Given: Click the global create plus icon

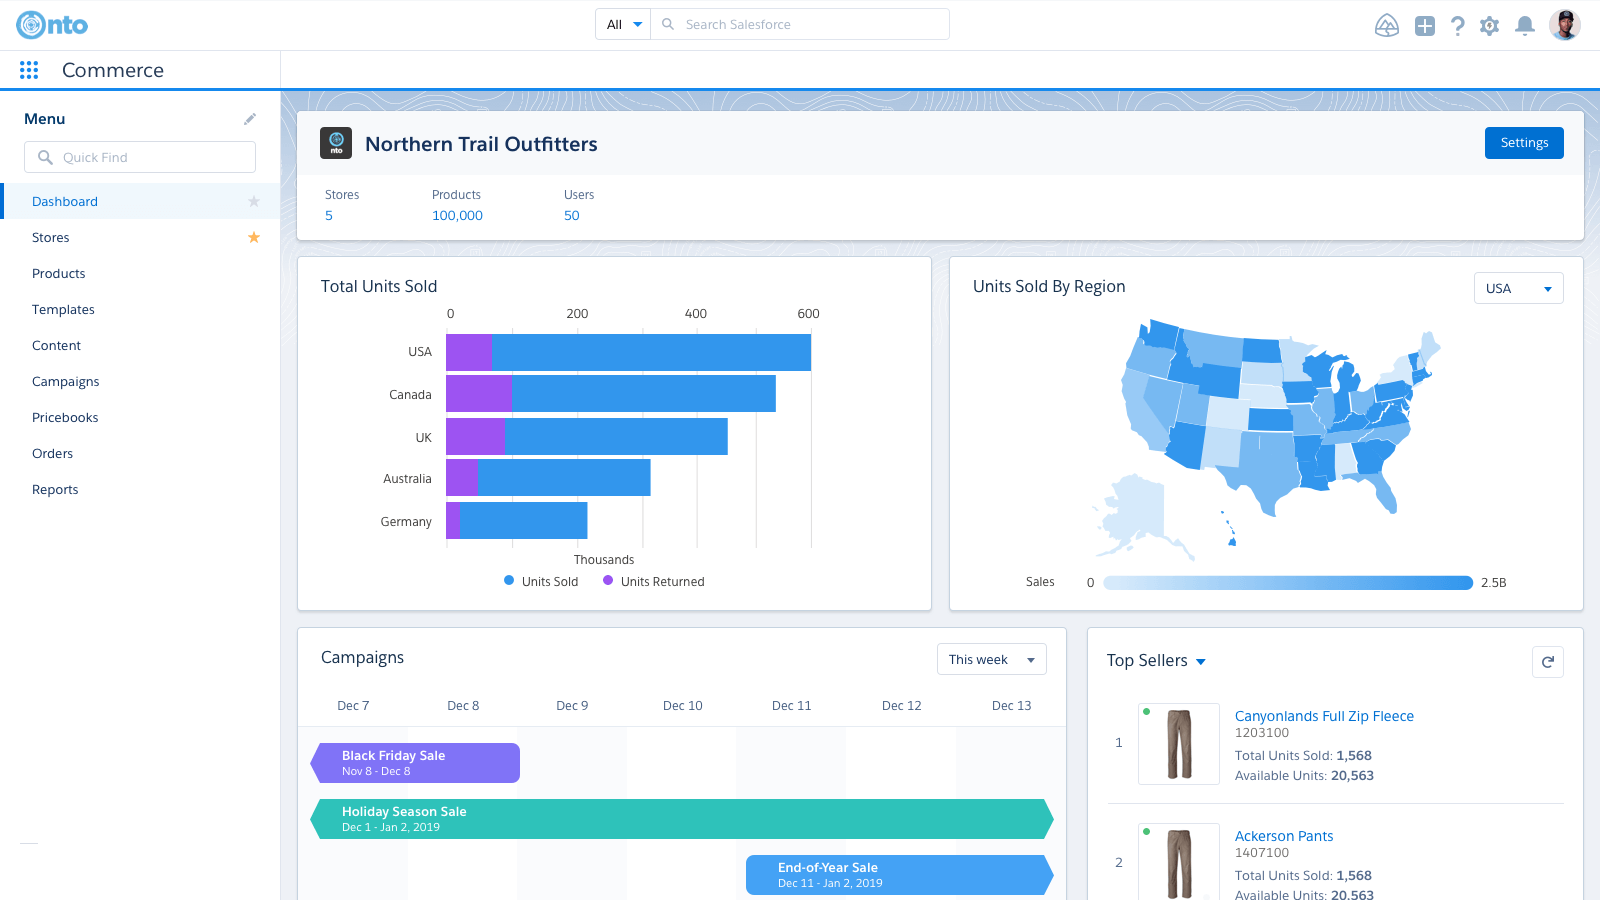Looking at the screenshot, I should (x=1424, y=26).
